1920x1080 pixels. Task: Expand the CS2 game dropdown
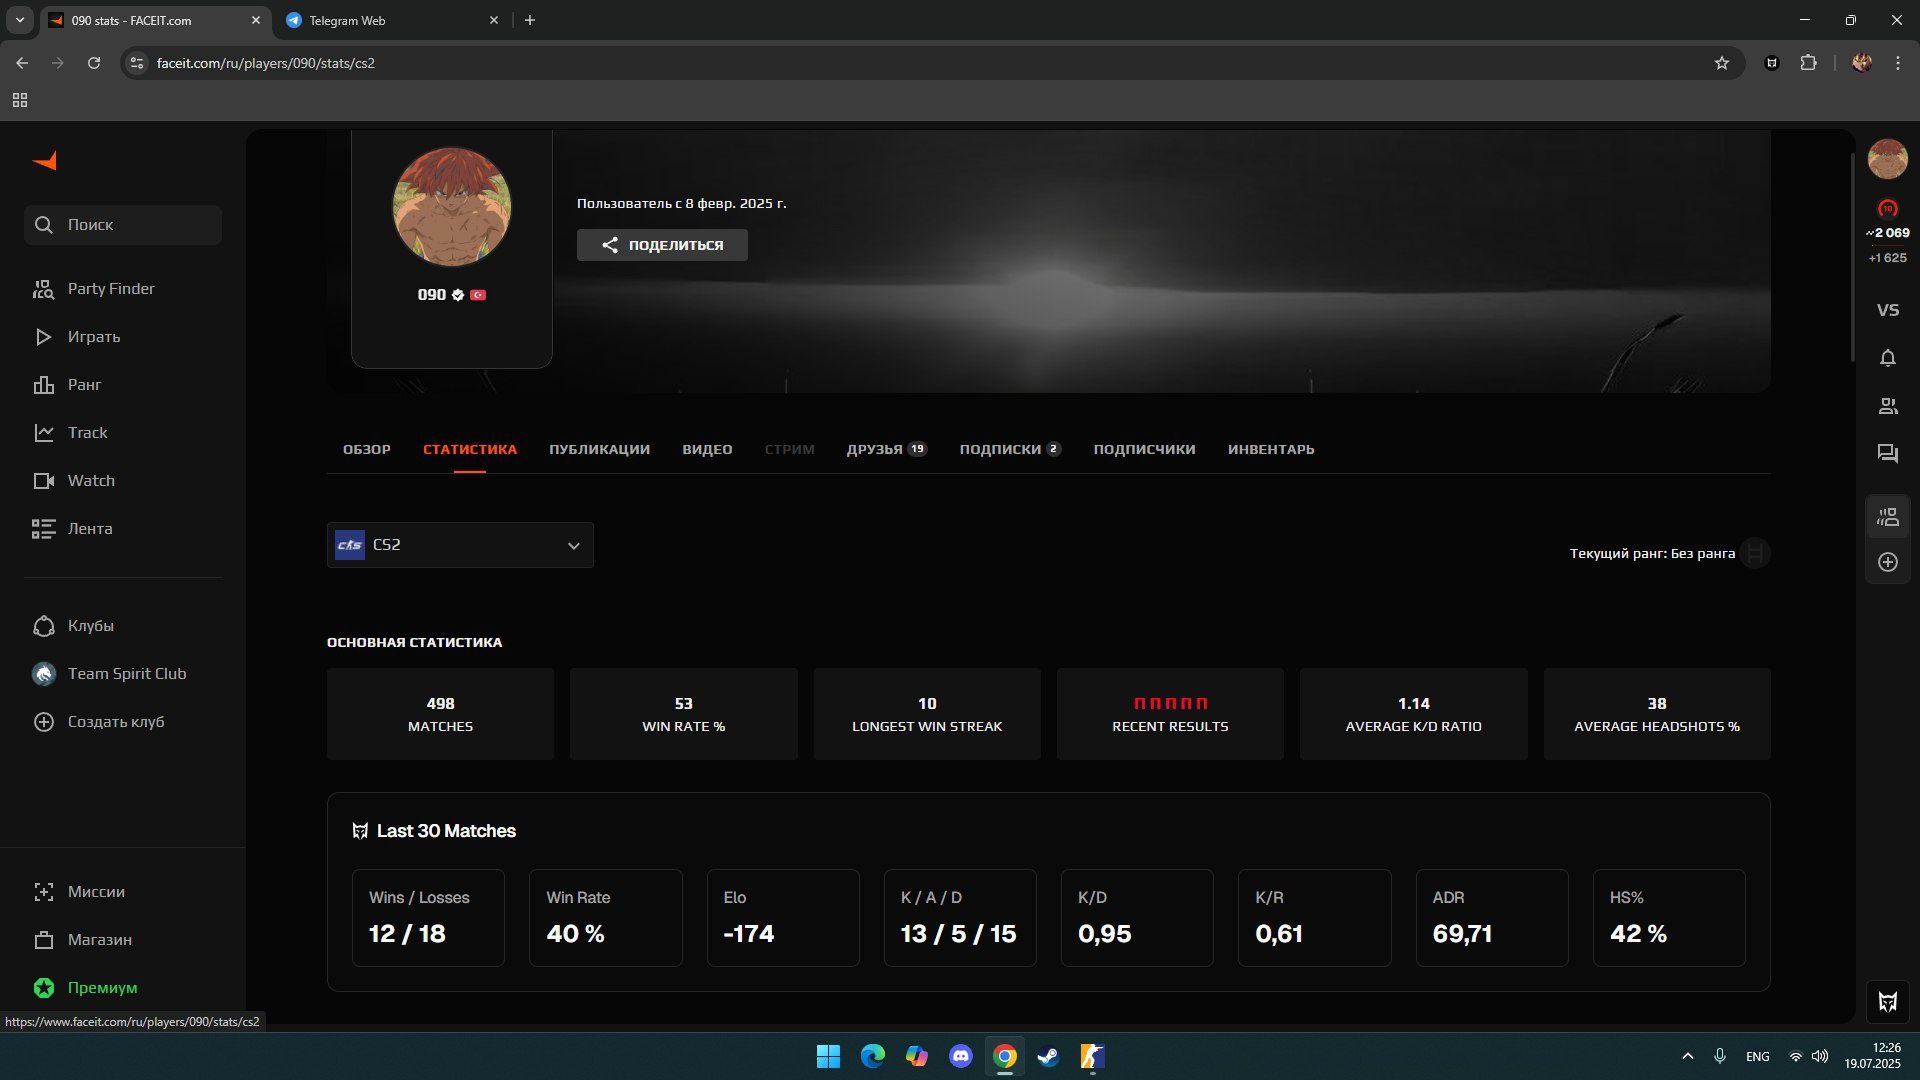pos(460,545)
